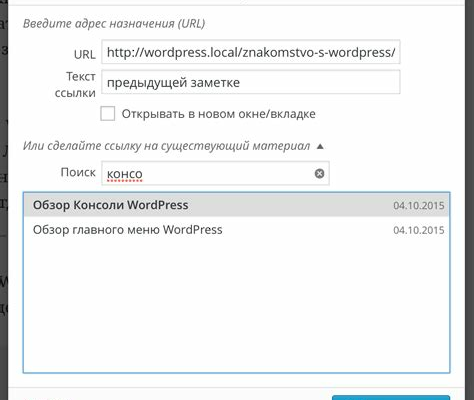
Task: Click date 04.10.2015 on главного меню row
Action: coord(419,230)
